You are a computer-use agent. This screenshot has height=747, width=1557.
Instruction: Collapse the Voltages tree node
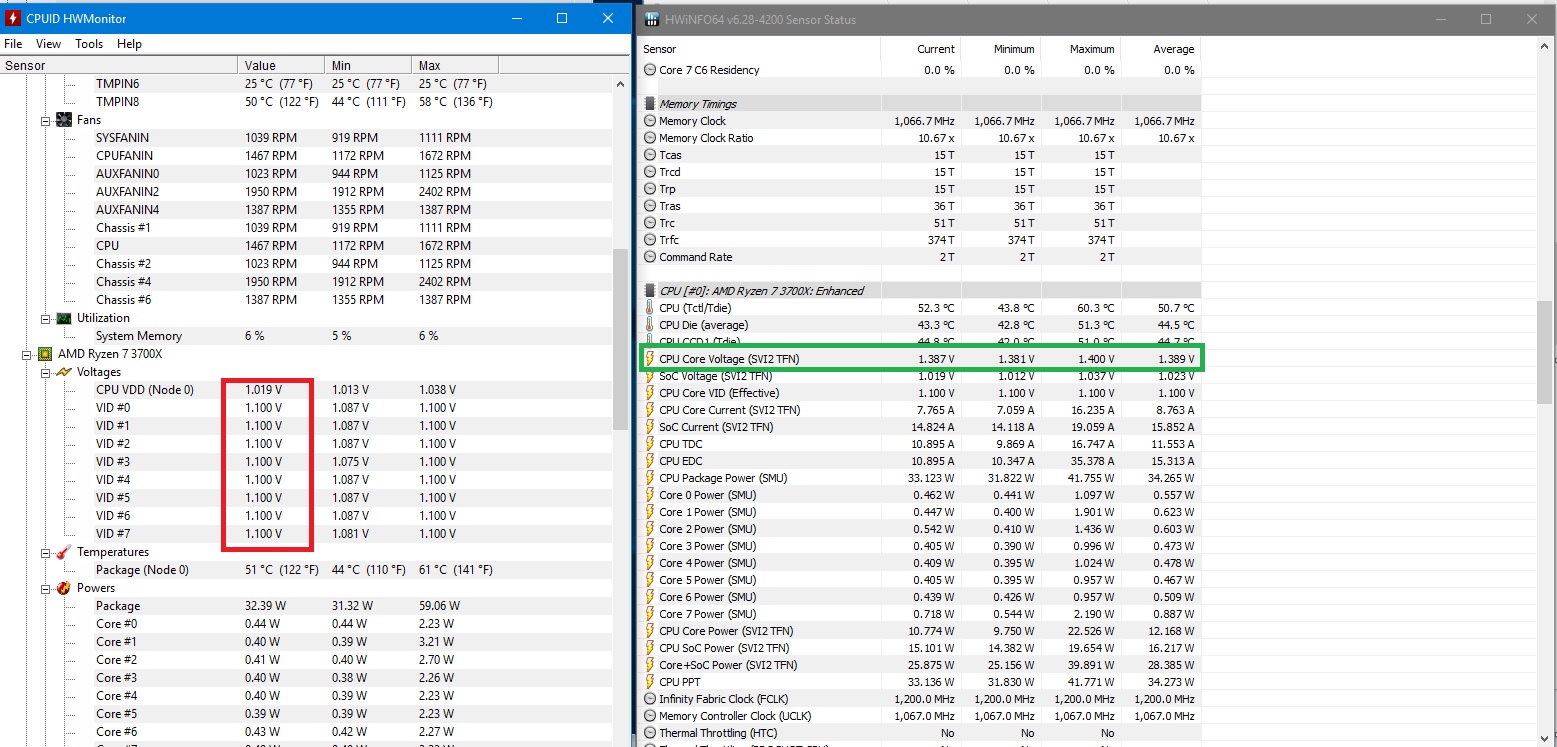46,372
